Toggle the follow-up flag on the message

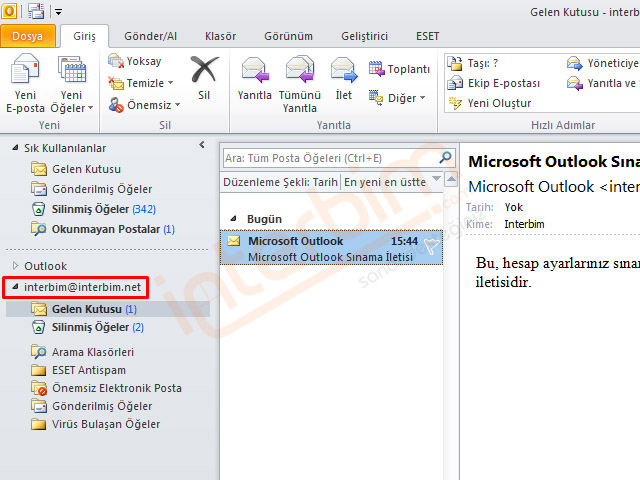pyautogui.click(x=431, y=247)
